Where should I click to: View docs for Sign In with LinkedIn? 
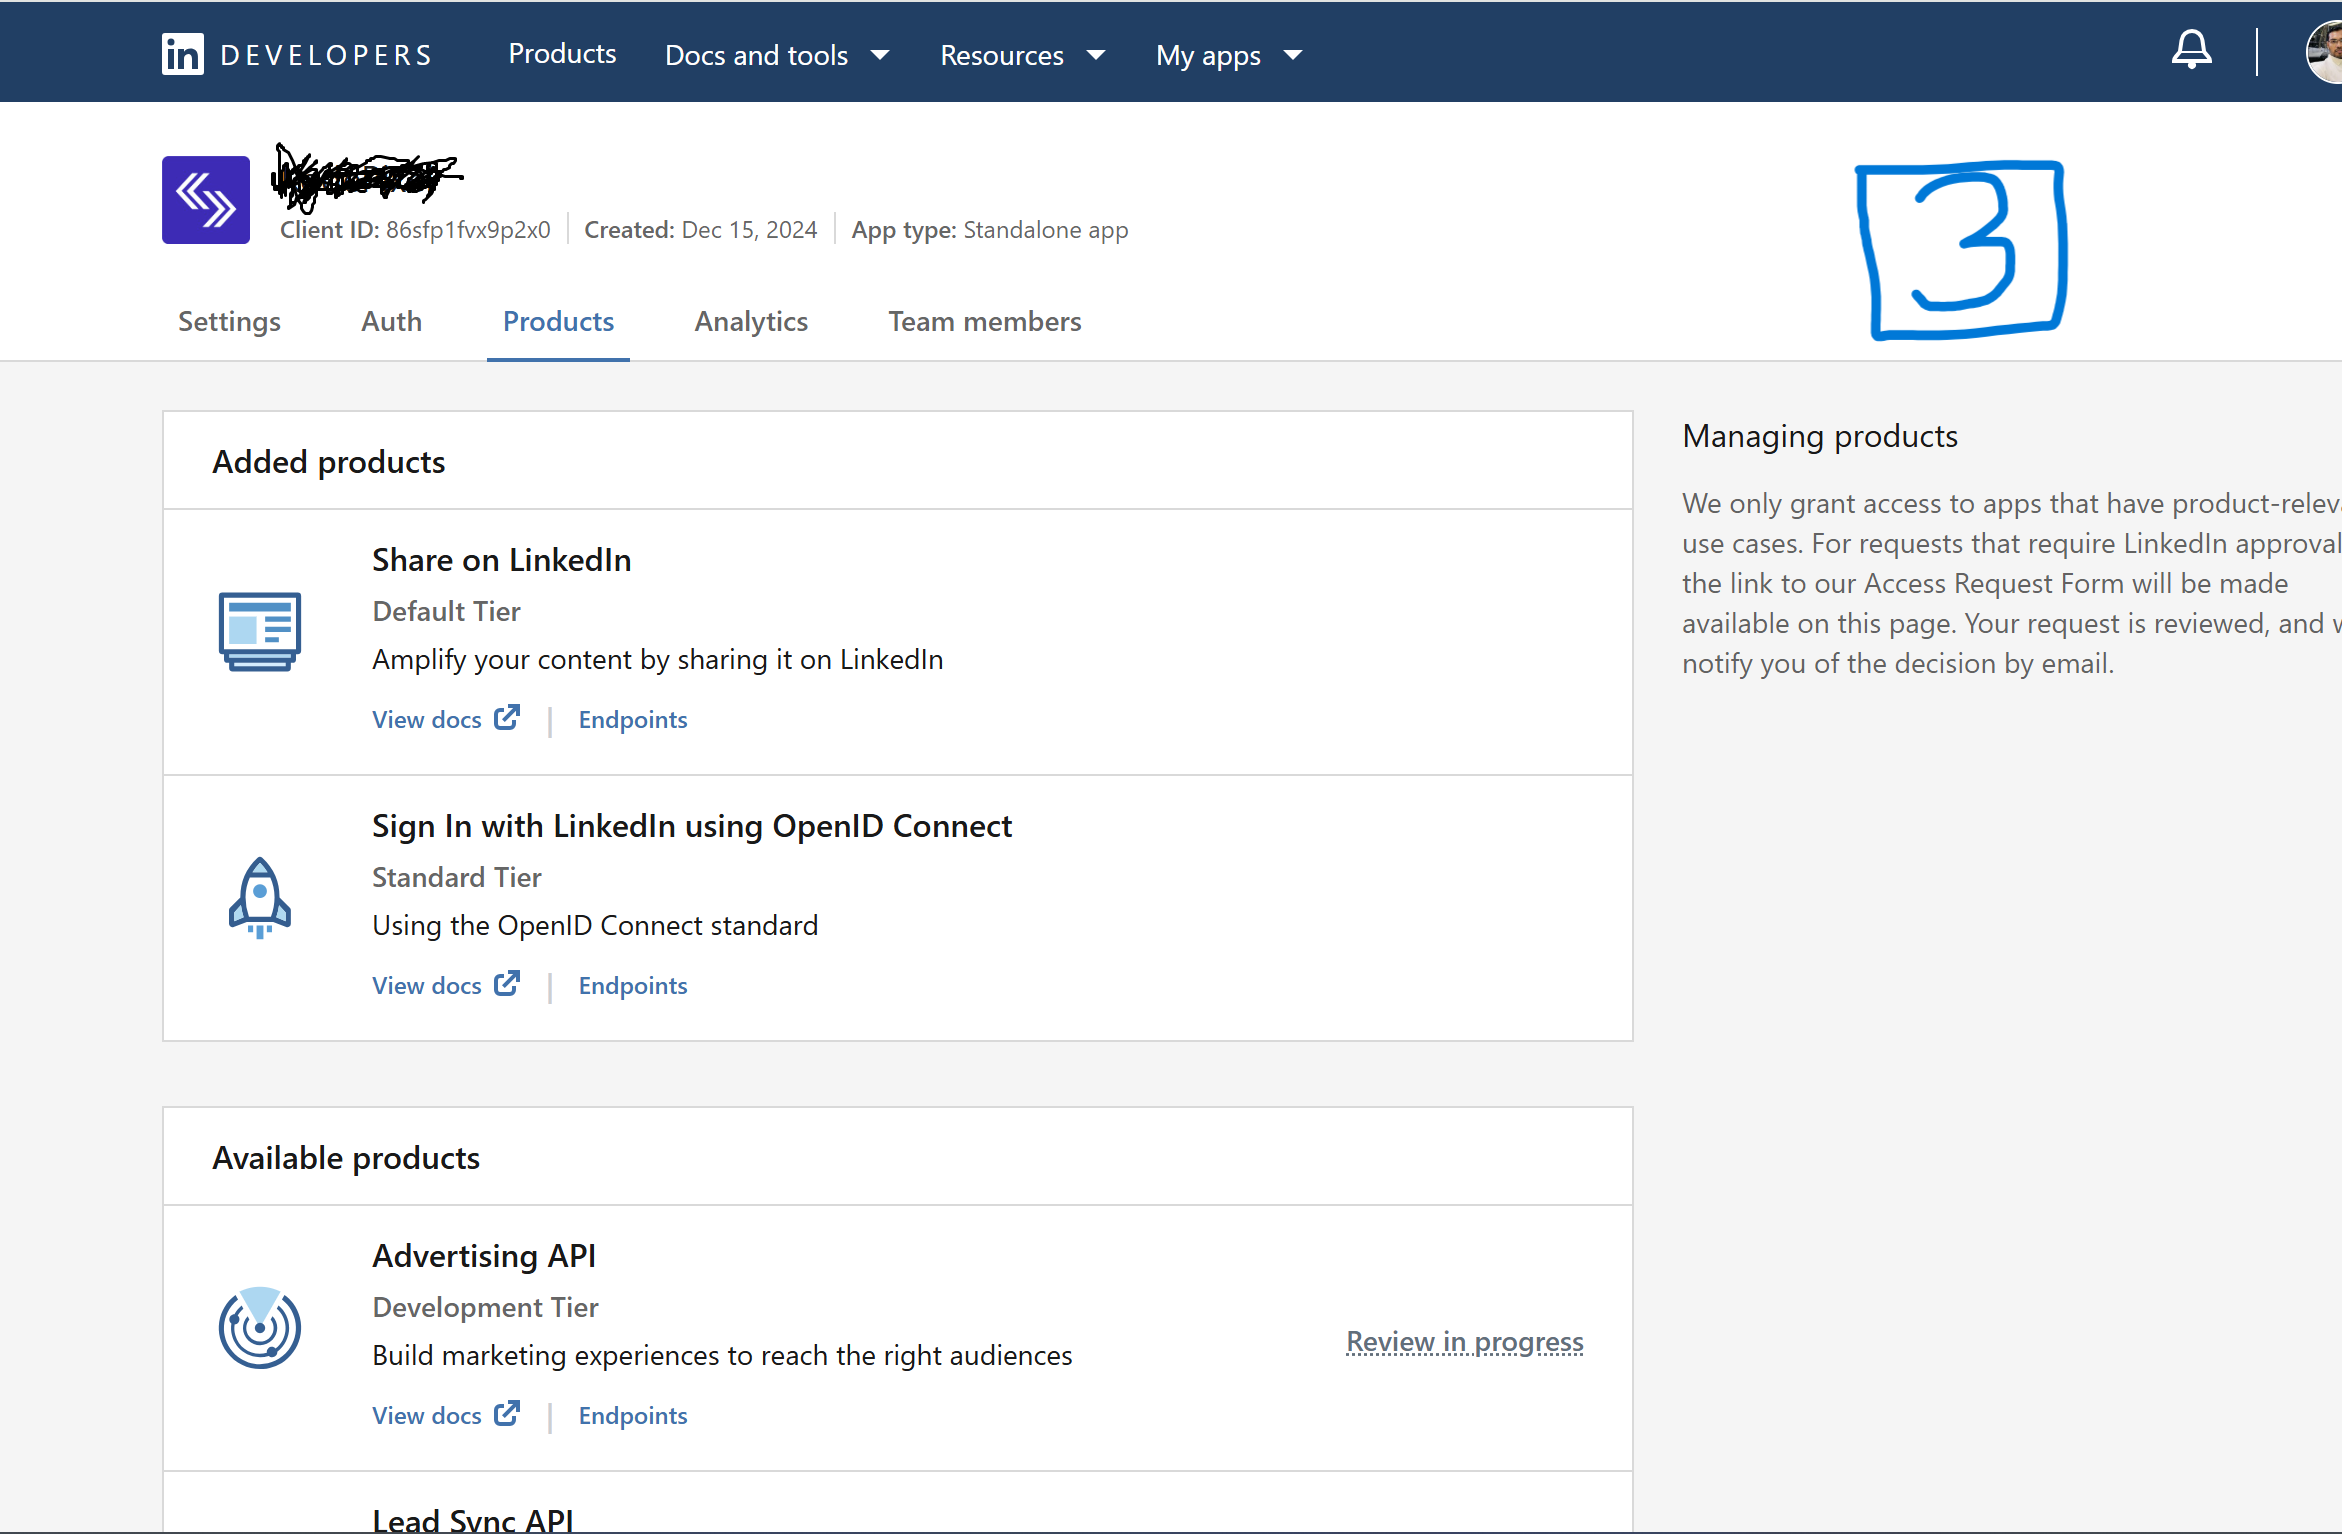(427, 985)
